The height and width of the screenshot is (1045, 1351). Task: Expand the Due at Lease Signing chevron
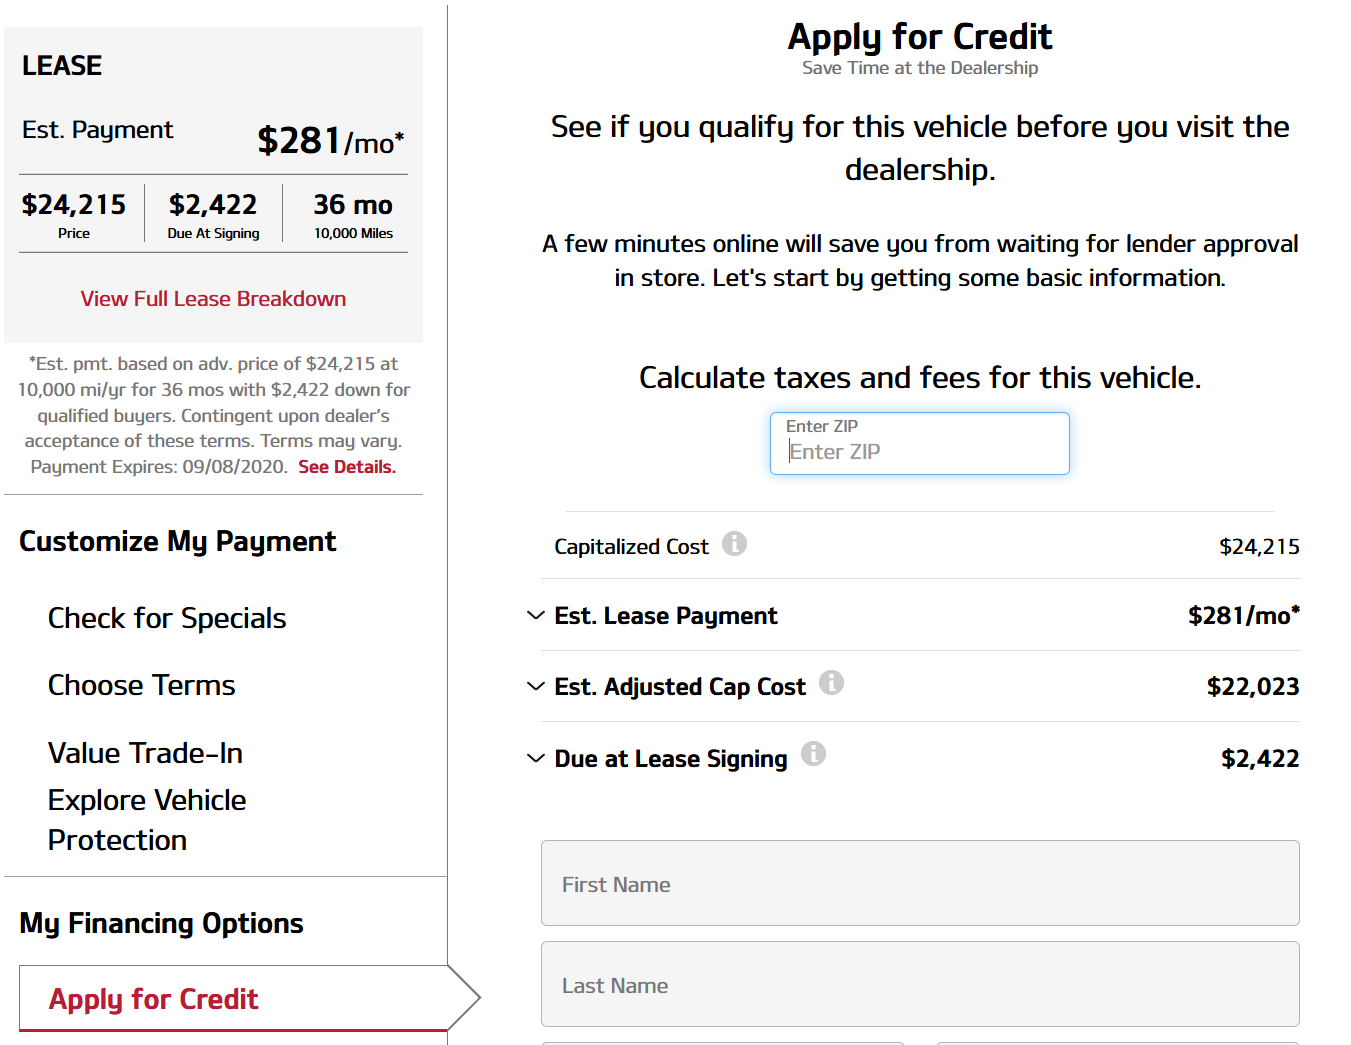536,758
